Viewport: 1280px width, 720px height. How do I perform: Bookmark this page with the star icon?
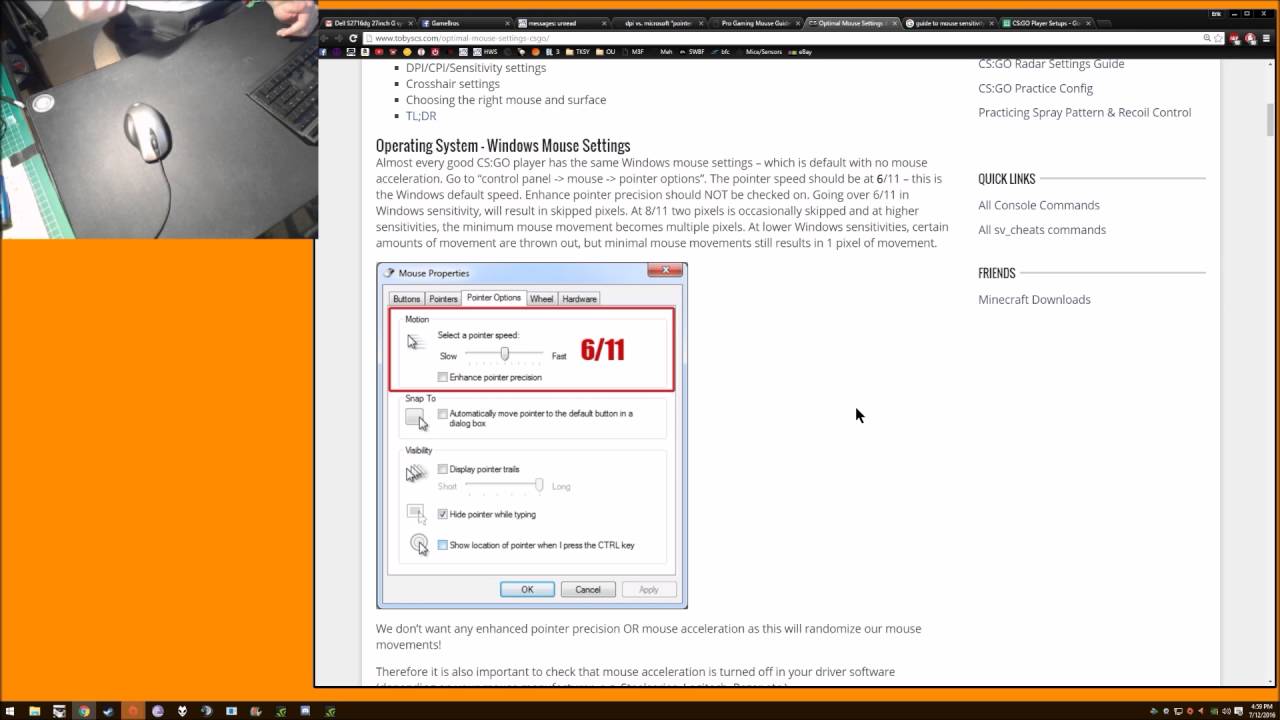click(1218, 38)
